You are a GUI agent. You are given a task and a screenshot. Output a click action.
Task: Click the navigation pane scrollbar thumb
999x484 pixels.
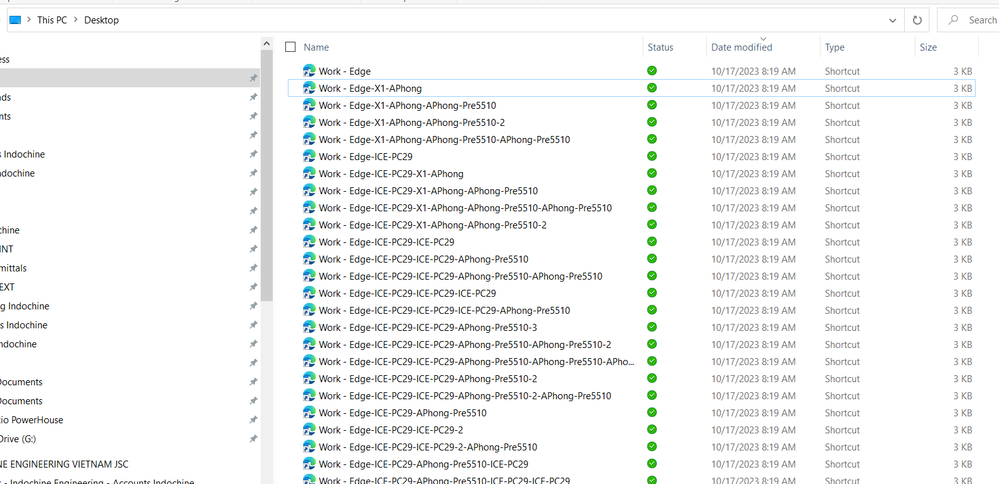267,175
